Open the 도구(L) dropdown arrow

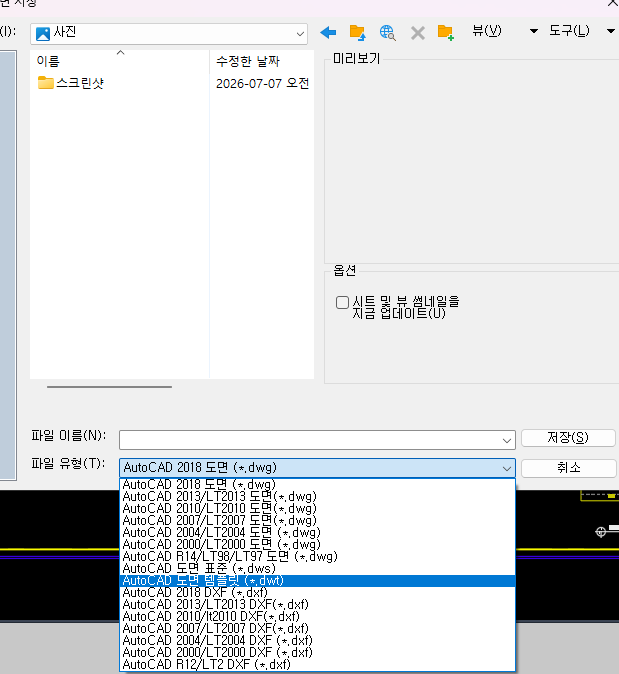[611, 31]
